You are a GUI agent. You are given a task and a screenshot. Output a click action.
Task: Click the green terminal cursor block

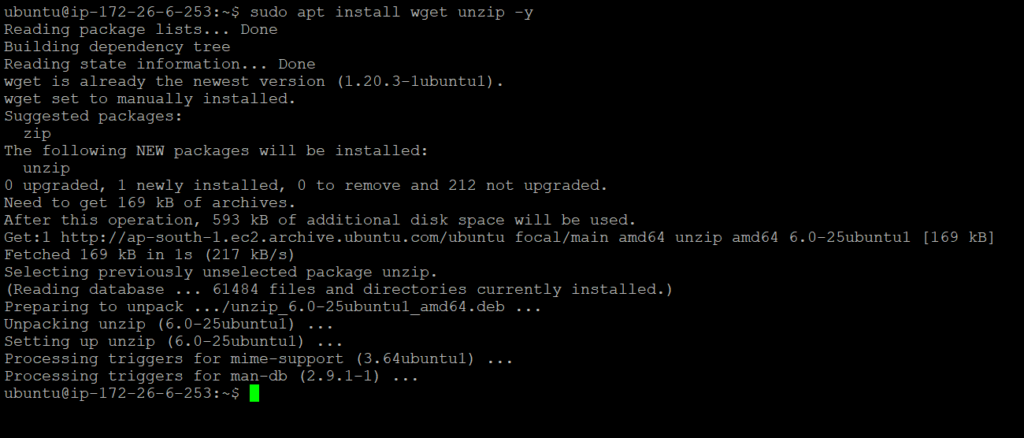[254, 394]
